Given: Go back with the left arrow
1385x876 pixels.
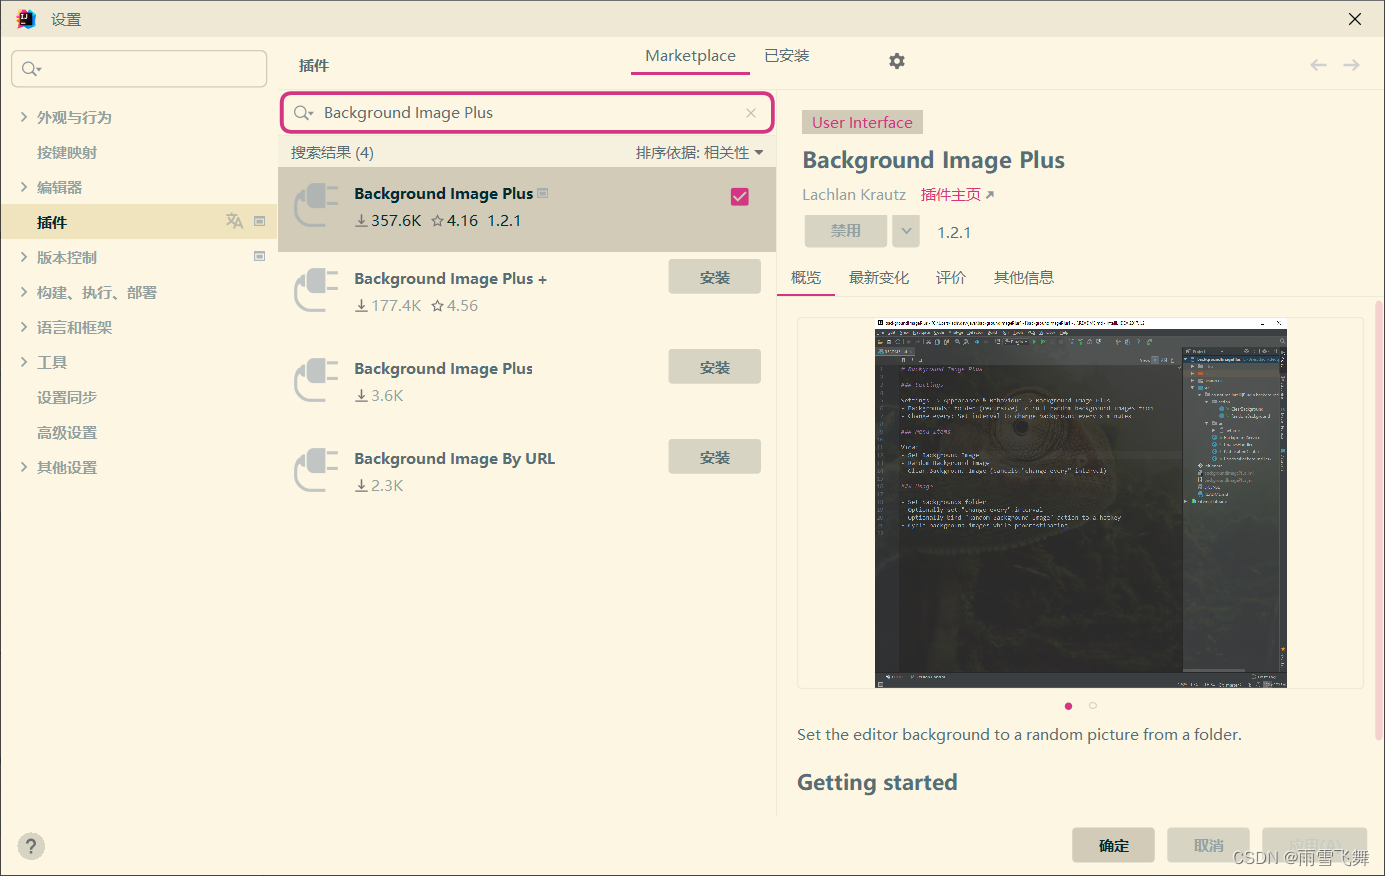Looking at the screenshot, I should (1318, 65).
